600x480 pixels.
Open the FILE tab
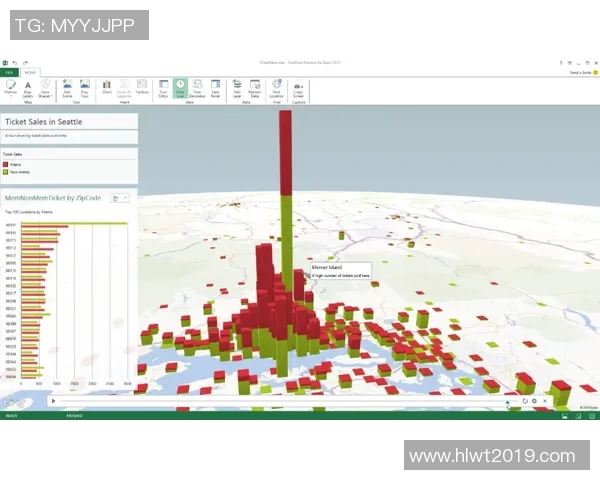click(x=8, y=72)
